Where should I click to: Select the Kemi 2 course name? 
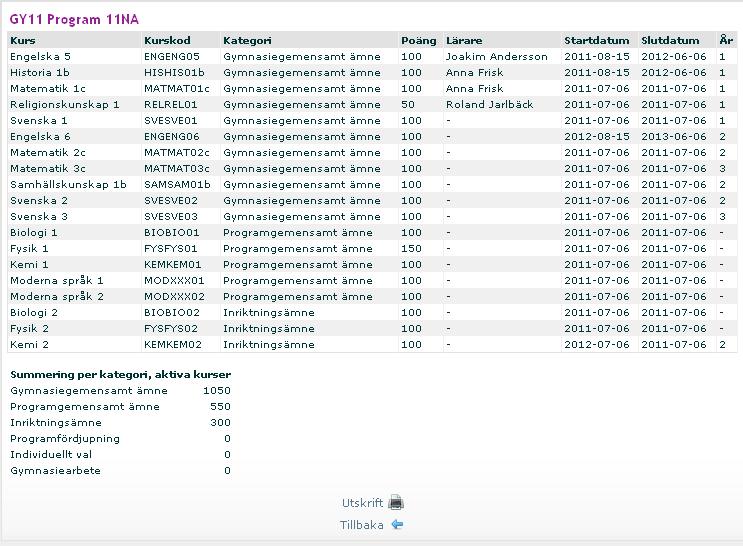pos(29,345)
